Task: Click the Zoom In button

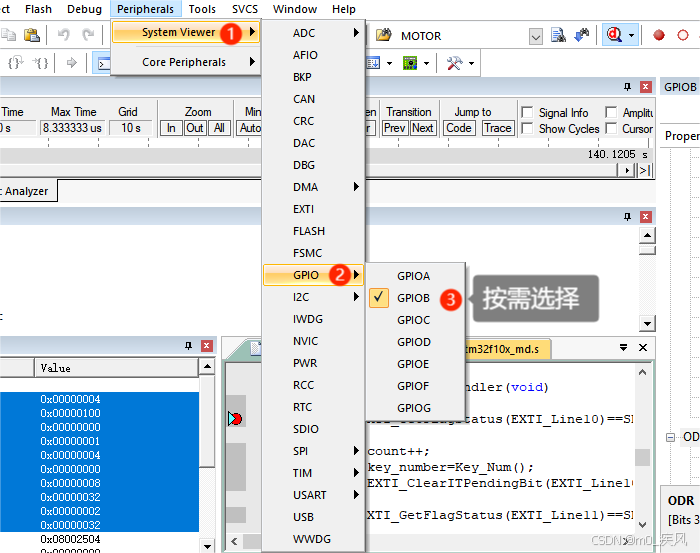Action: 171,128
